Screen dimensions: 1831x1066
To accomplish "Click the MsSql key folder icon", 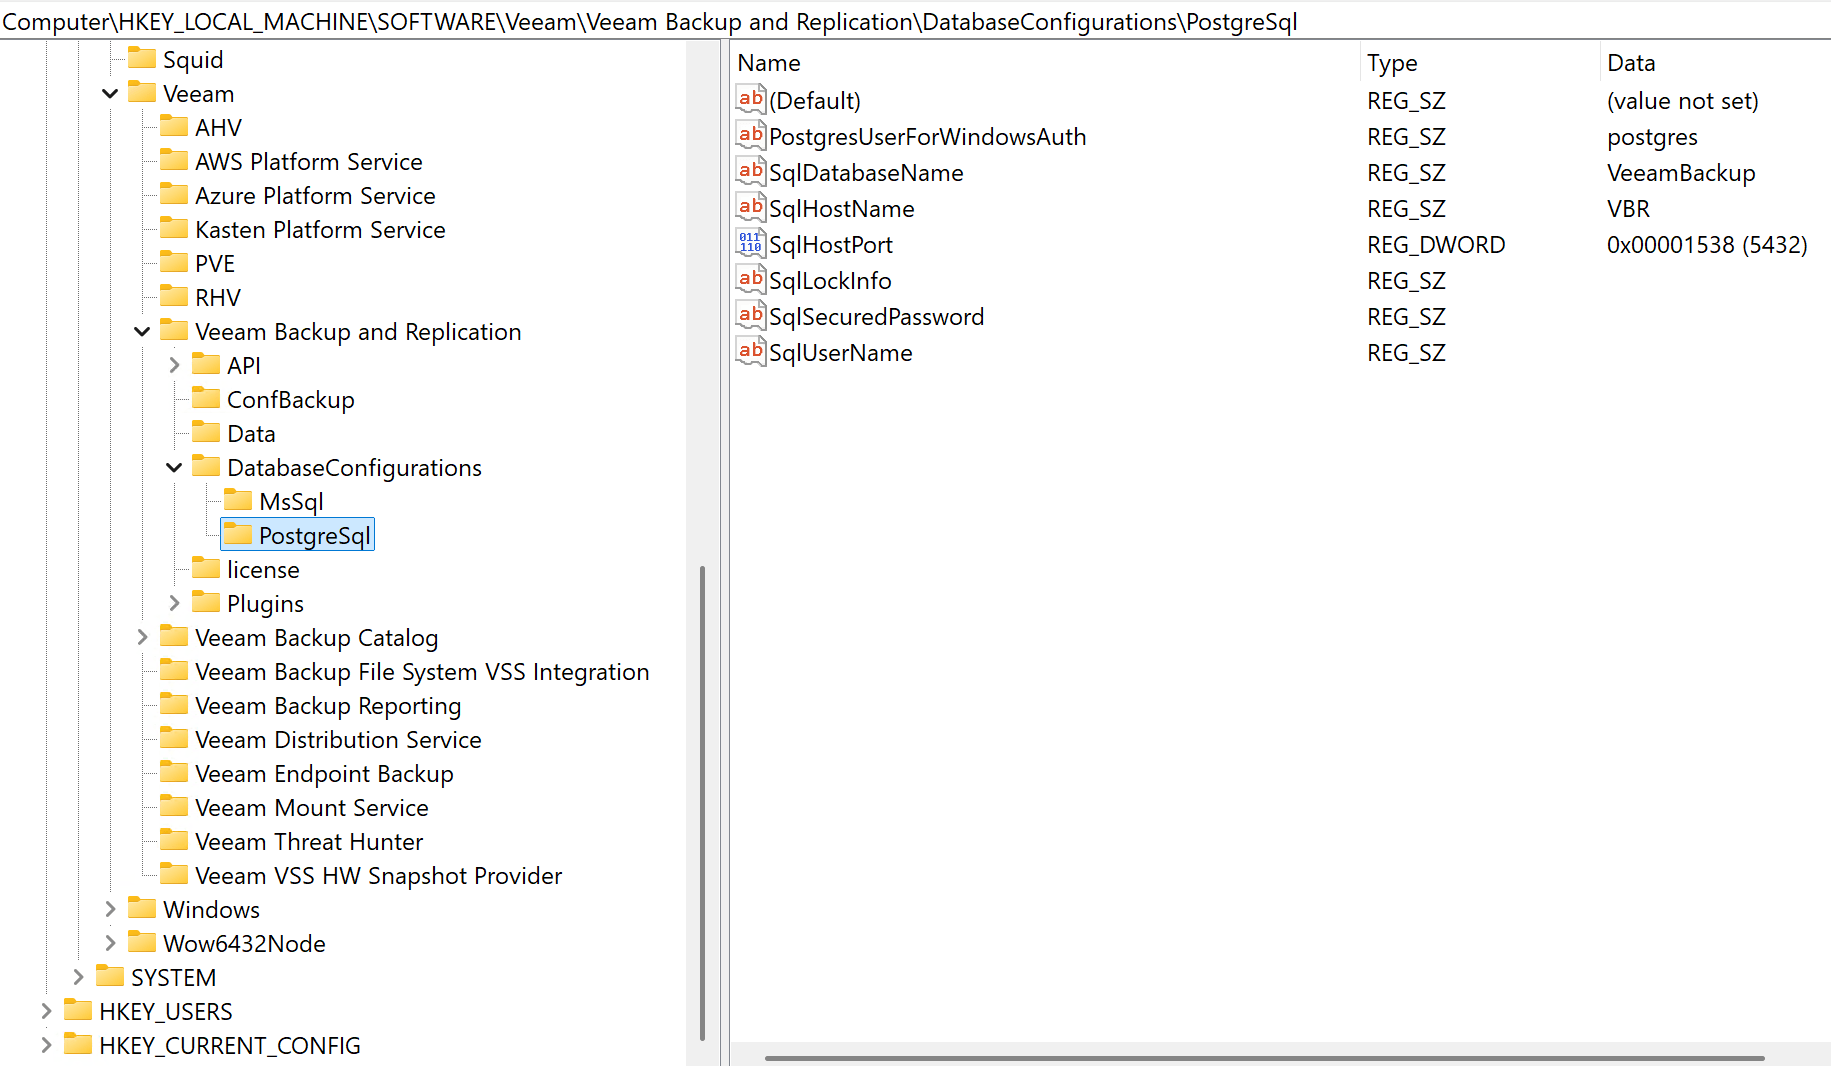I will tap(238, 500).
